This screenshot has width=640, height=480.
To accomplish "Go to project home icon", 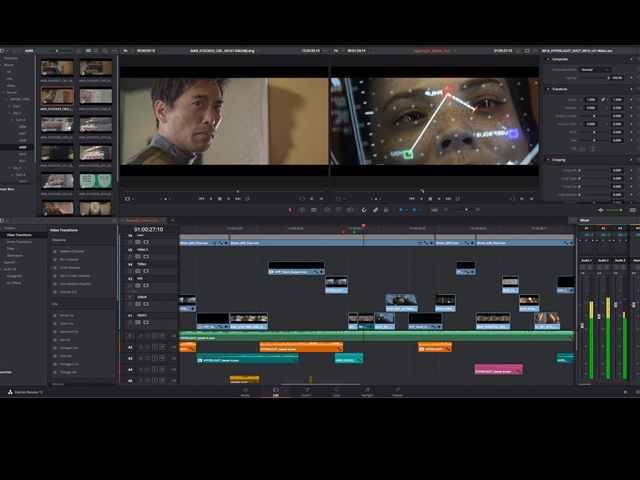I will 625,392.
